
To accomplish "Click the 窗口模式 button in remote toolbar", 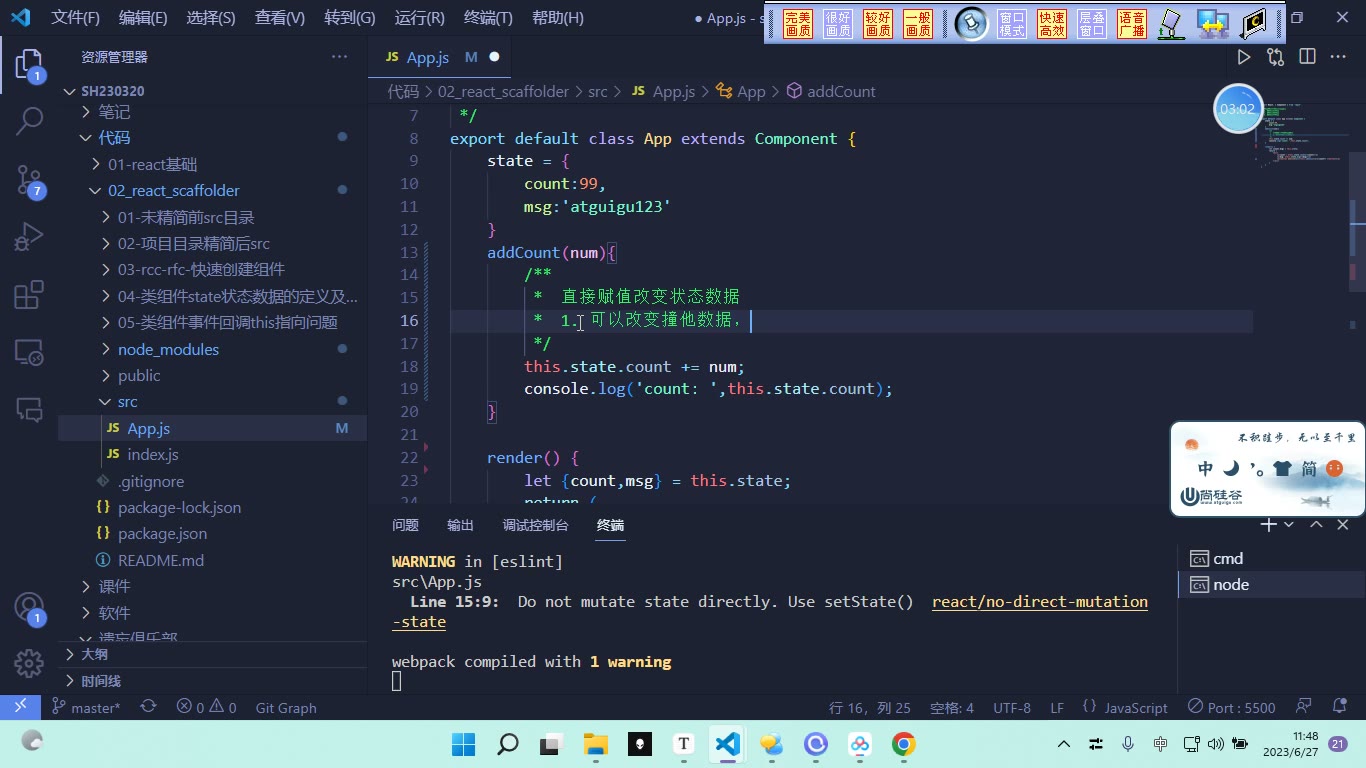I will pos(1012,24).
